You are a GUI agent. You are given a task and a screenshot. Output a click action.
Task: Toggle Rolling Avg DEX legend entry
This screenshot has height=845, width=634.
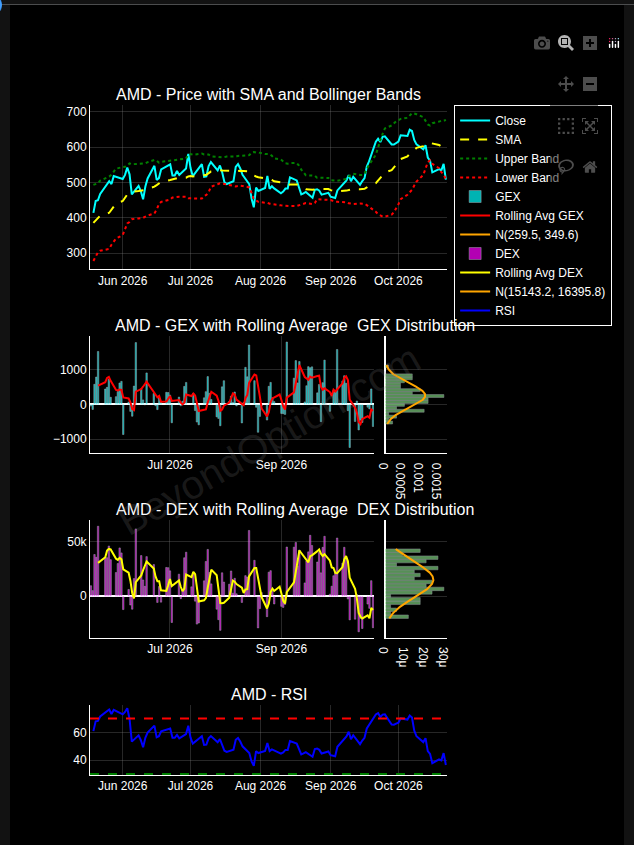[x=539, y=273]
